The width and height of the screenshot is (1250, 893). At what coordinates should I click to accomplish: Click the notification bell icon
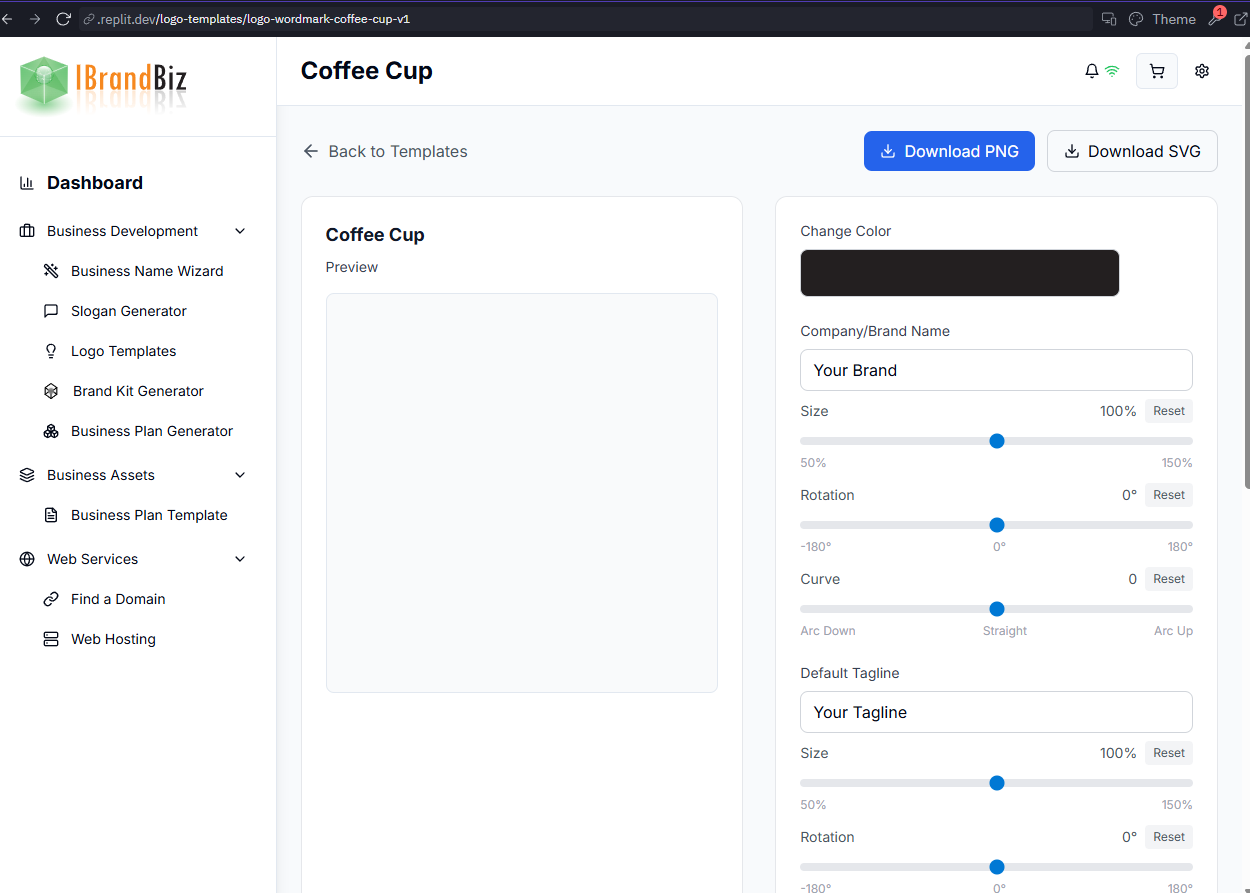pyautogui.click(x=1092, y=71)
